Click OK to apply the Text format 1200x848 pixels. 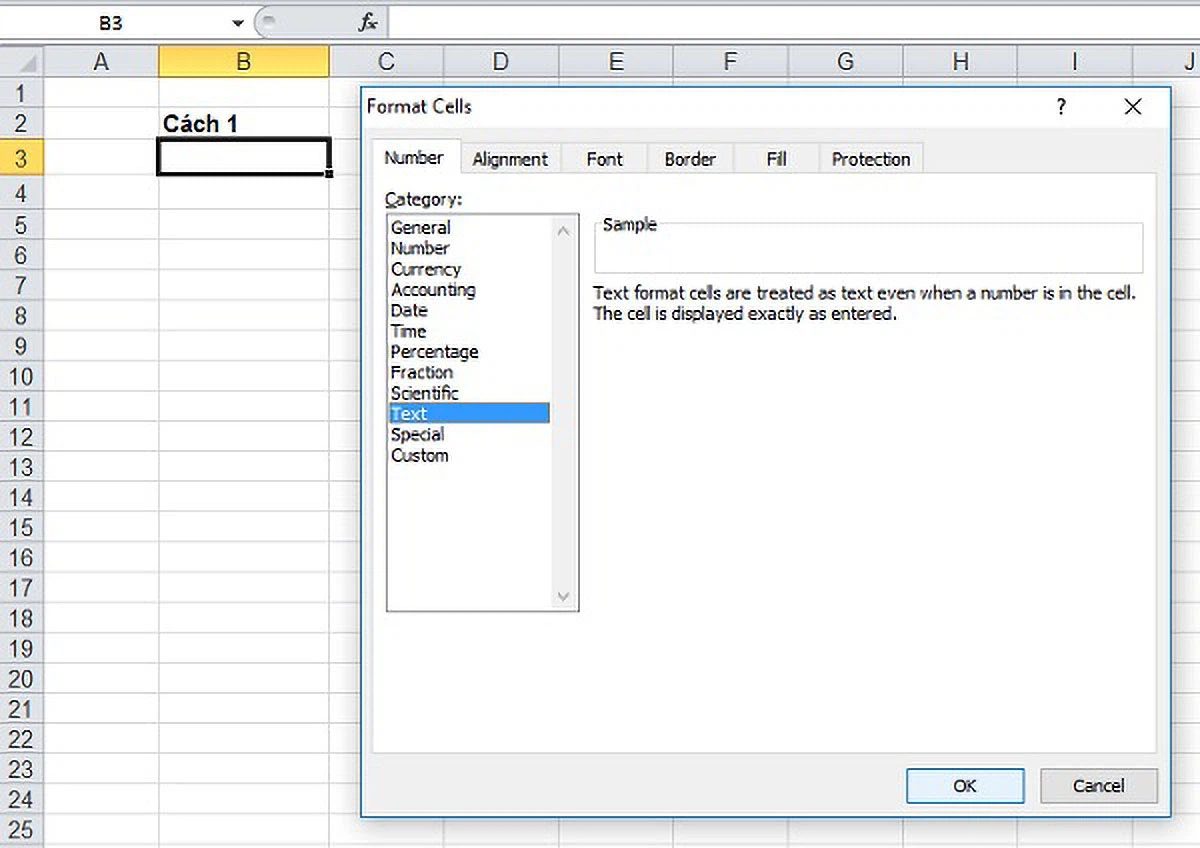click(964, 786)
